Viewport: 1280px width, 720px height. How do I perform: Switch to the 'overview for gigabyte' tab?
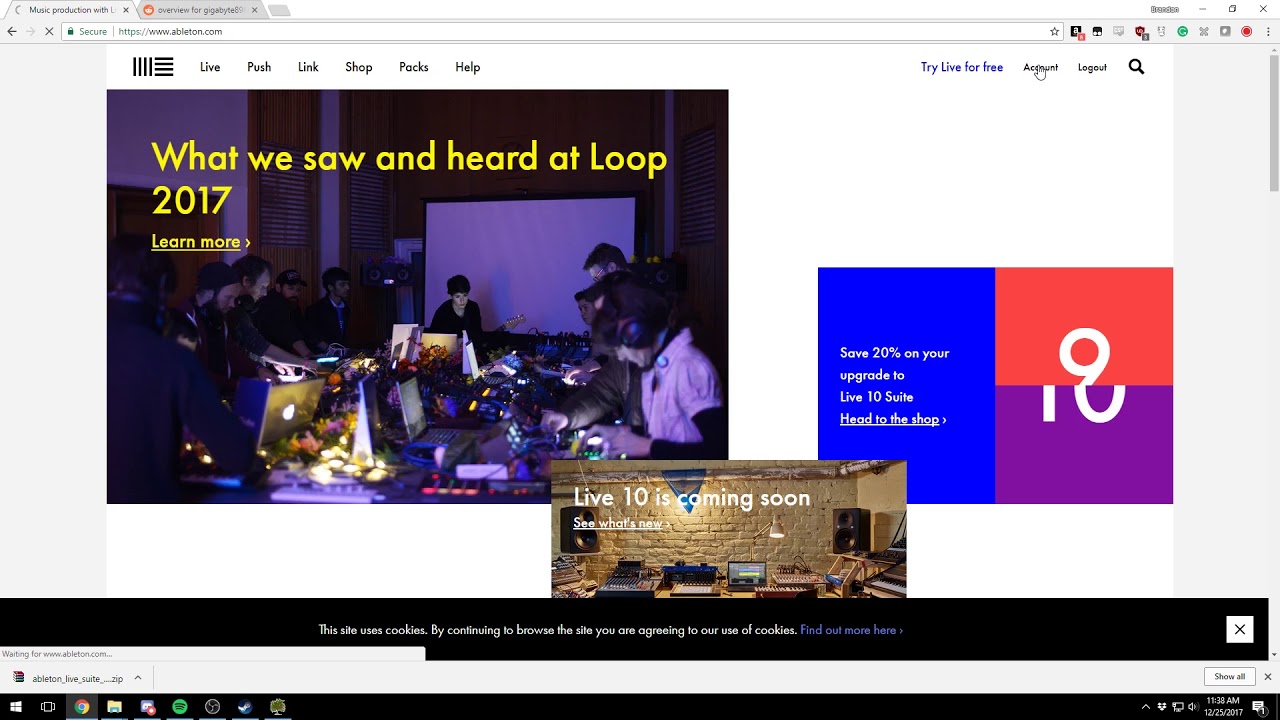200,10
